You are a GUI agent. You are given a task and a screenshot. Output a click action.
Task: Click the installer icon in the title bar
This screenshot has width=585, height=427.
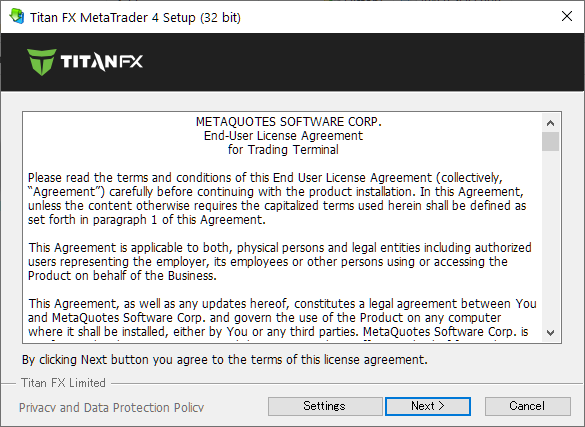[x=16, y=16]
